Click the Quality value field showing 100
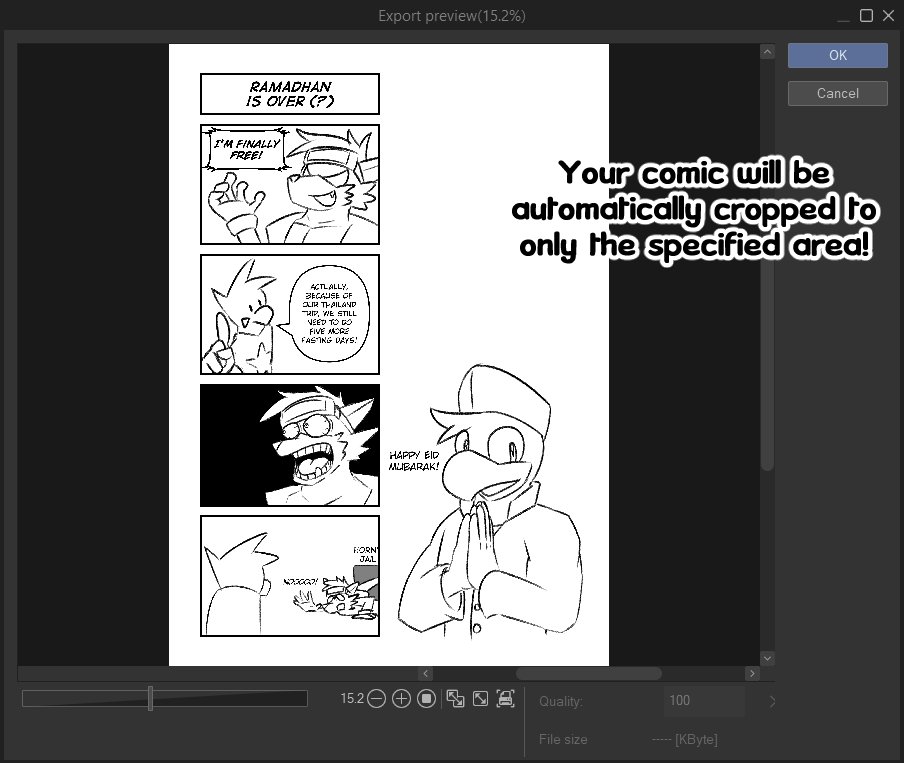Viewport: 904px width, 763px height. coord(704,701)
